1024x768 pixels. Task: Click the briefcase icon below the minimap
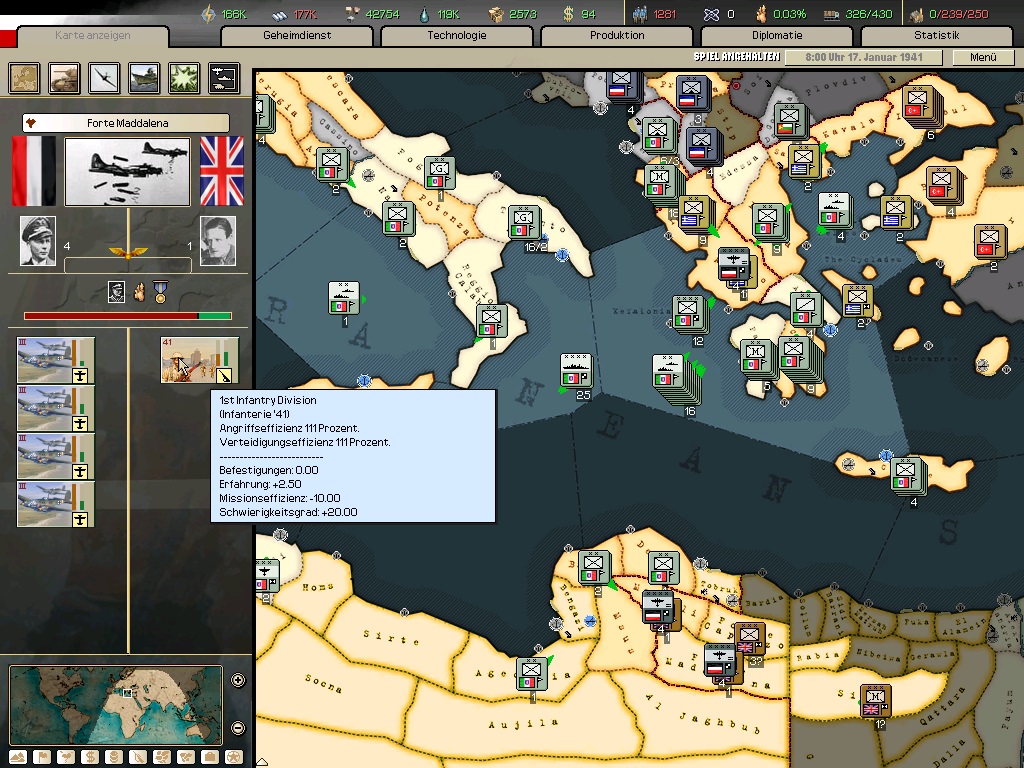(x=210, y=757)
